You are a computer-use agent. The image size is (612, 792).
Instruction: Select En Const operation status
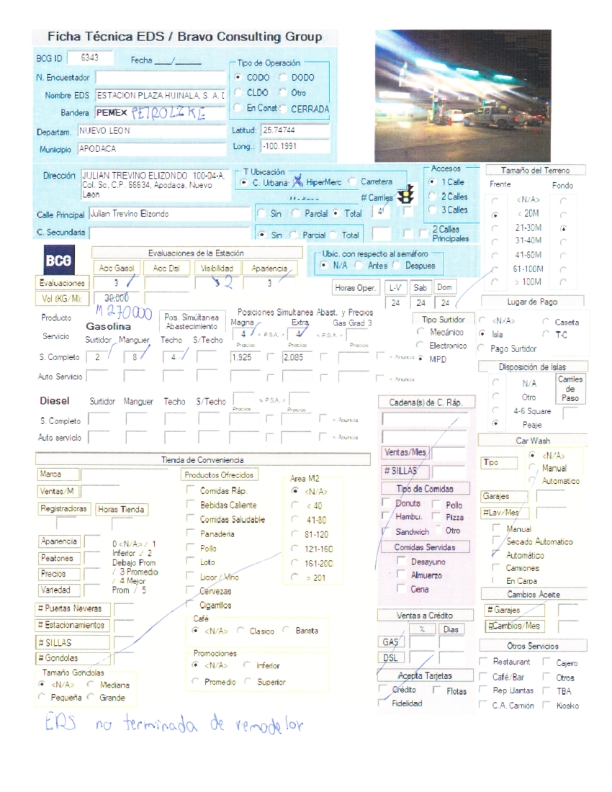[237, 108]
